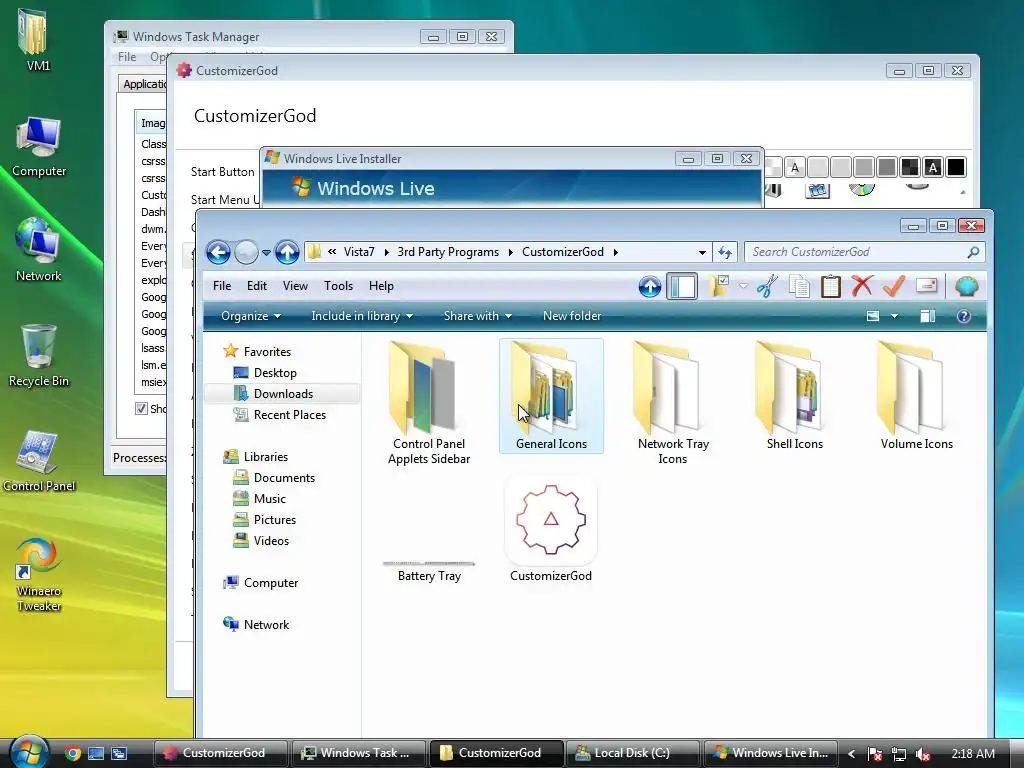Click the Paste clipboard icon
This screenshot has width=1024, height=768.
[831, 287]
